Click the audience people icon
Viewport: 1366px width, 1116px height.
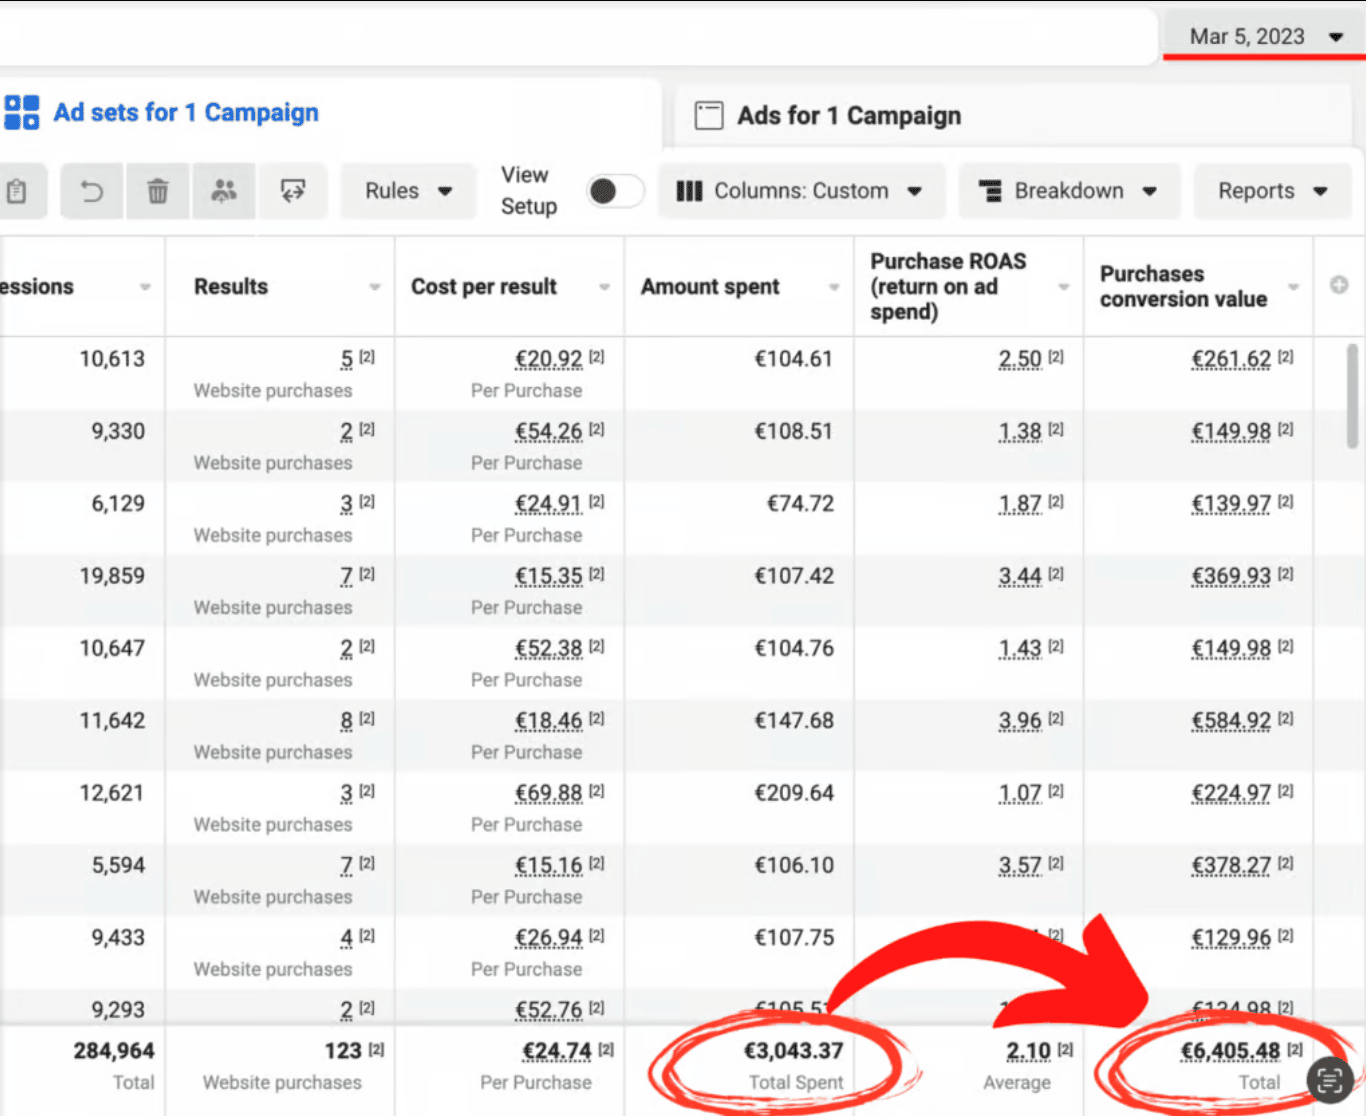pyautogui.click(x=224, y=191)
